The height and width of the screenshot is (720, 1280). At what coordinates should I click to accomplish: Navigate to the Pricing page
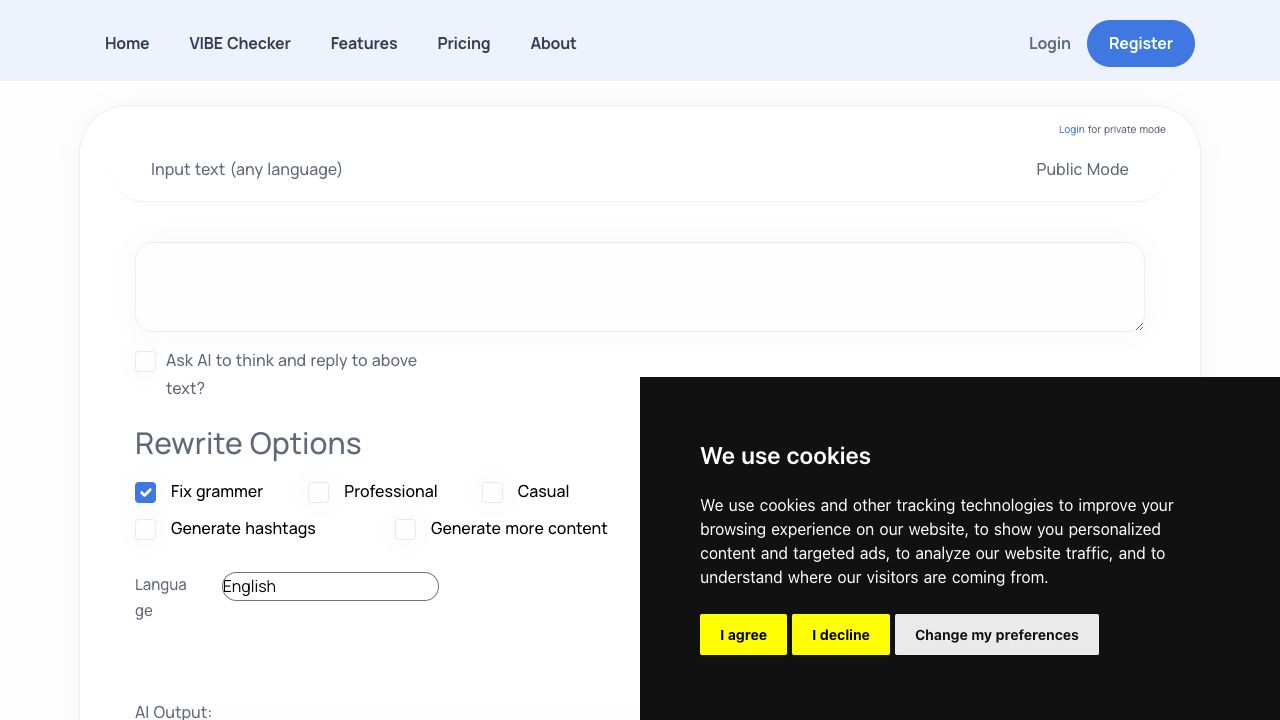464,44
